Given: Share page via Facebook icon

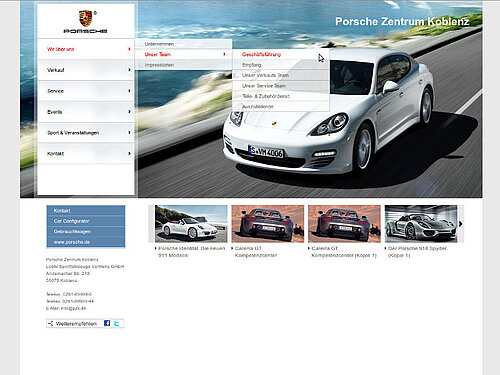Looking at the screenshot, I should click(107, 323).
